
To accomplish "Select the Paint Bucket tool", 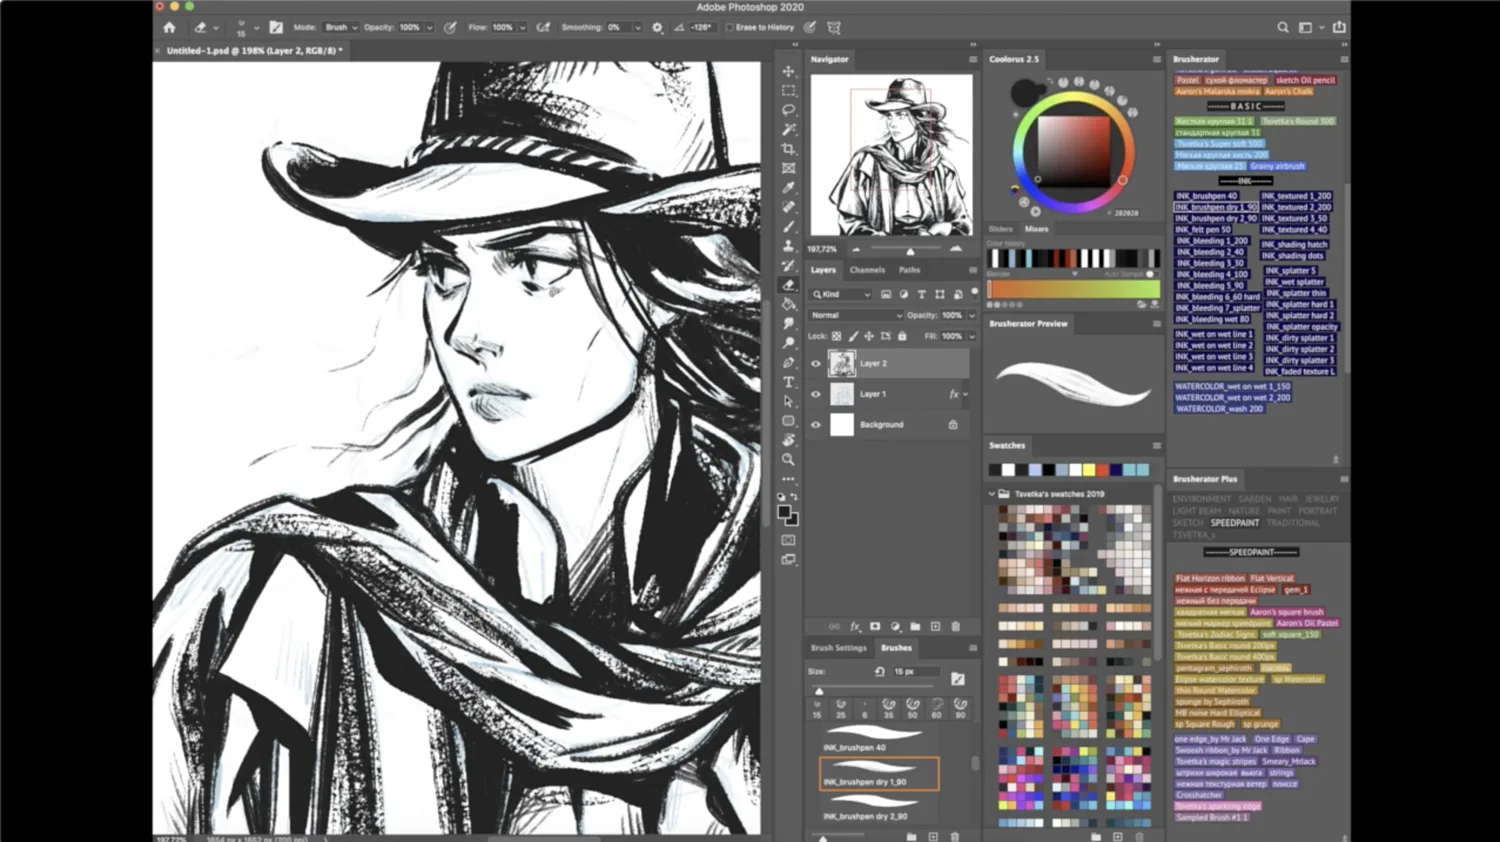I will click(788, 304).
